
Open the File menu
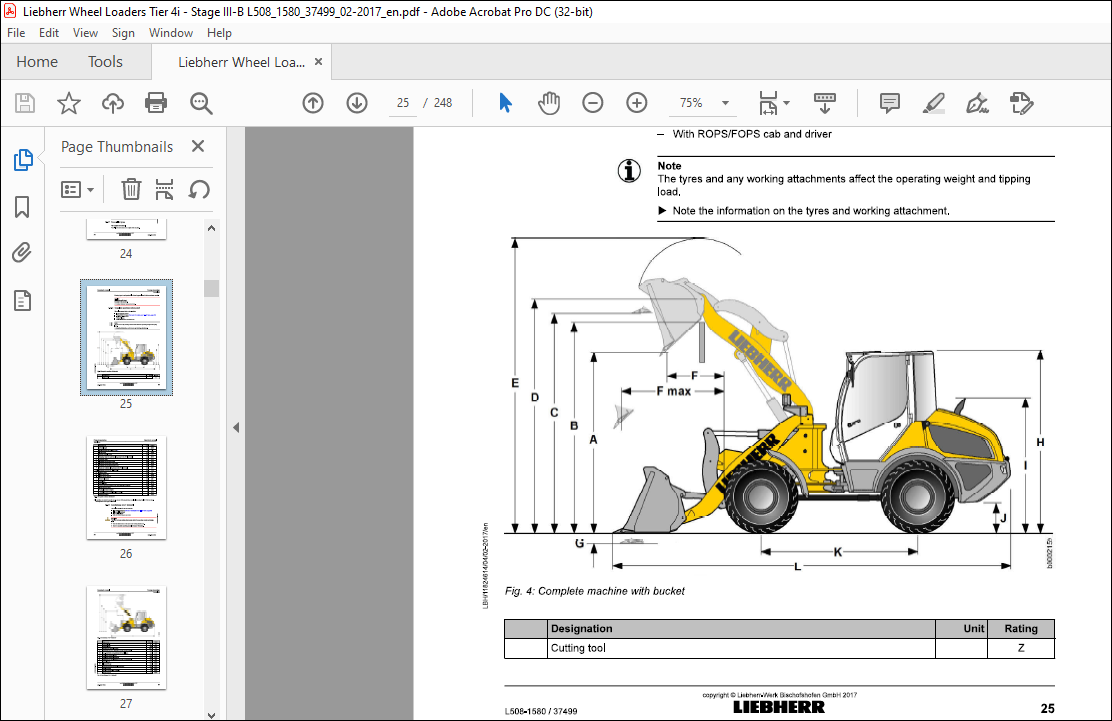[x=16, y=33]
